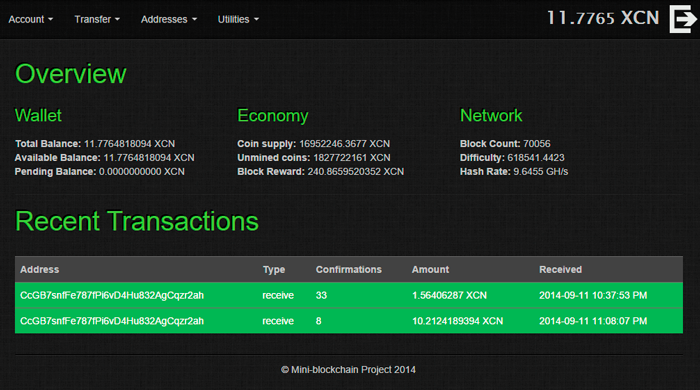Select the Total Balance value 11.7764818094 XCN

click(x=129, y=144)
